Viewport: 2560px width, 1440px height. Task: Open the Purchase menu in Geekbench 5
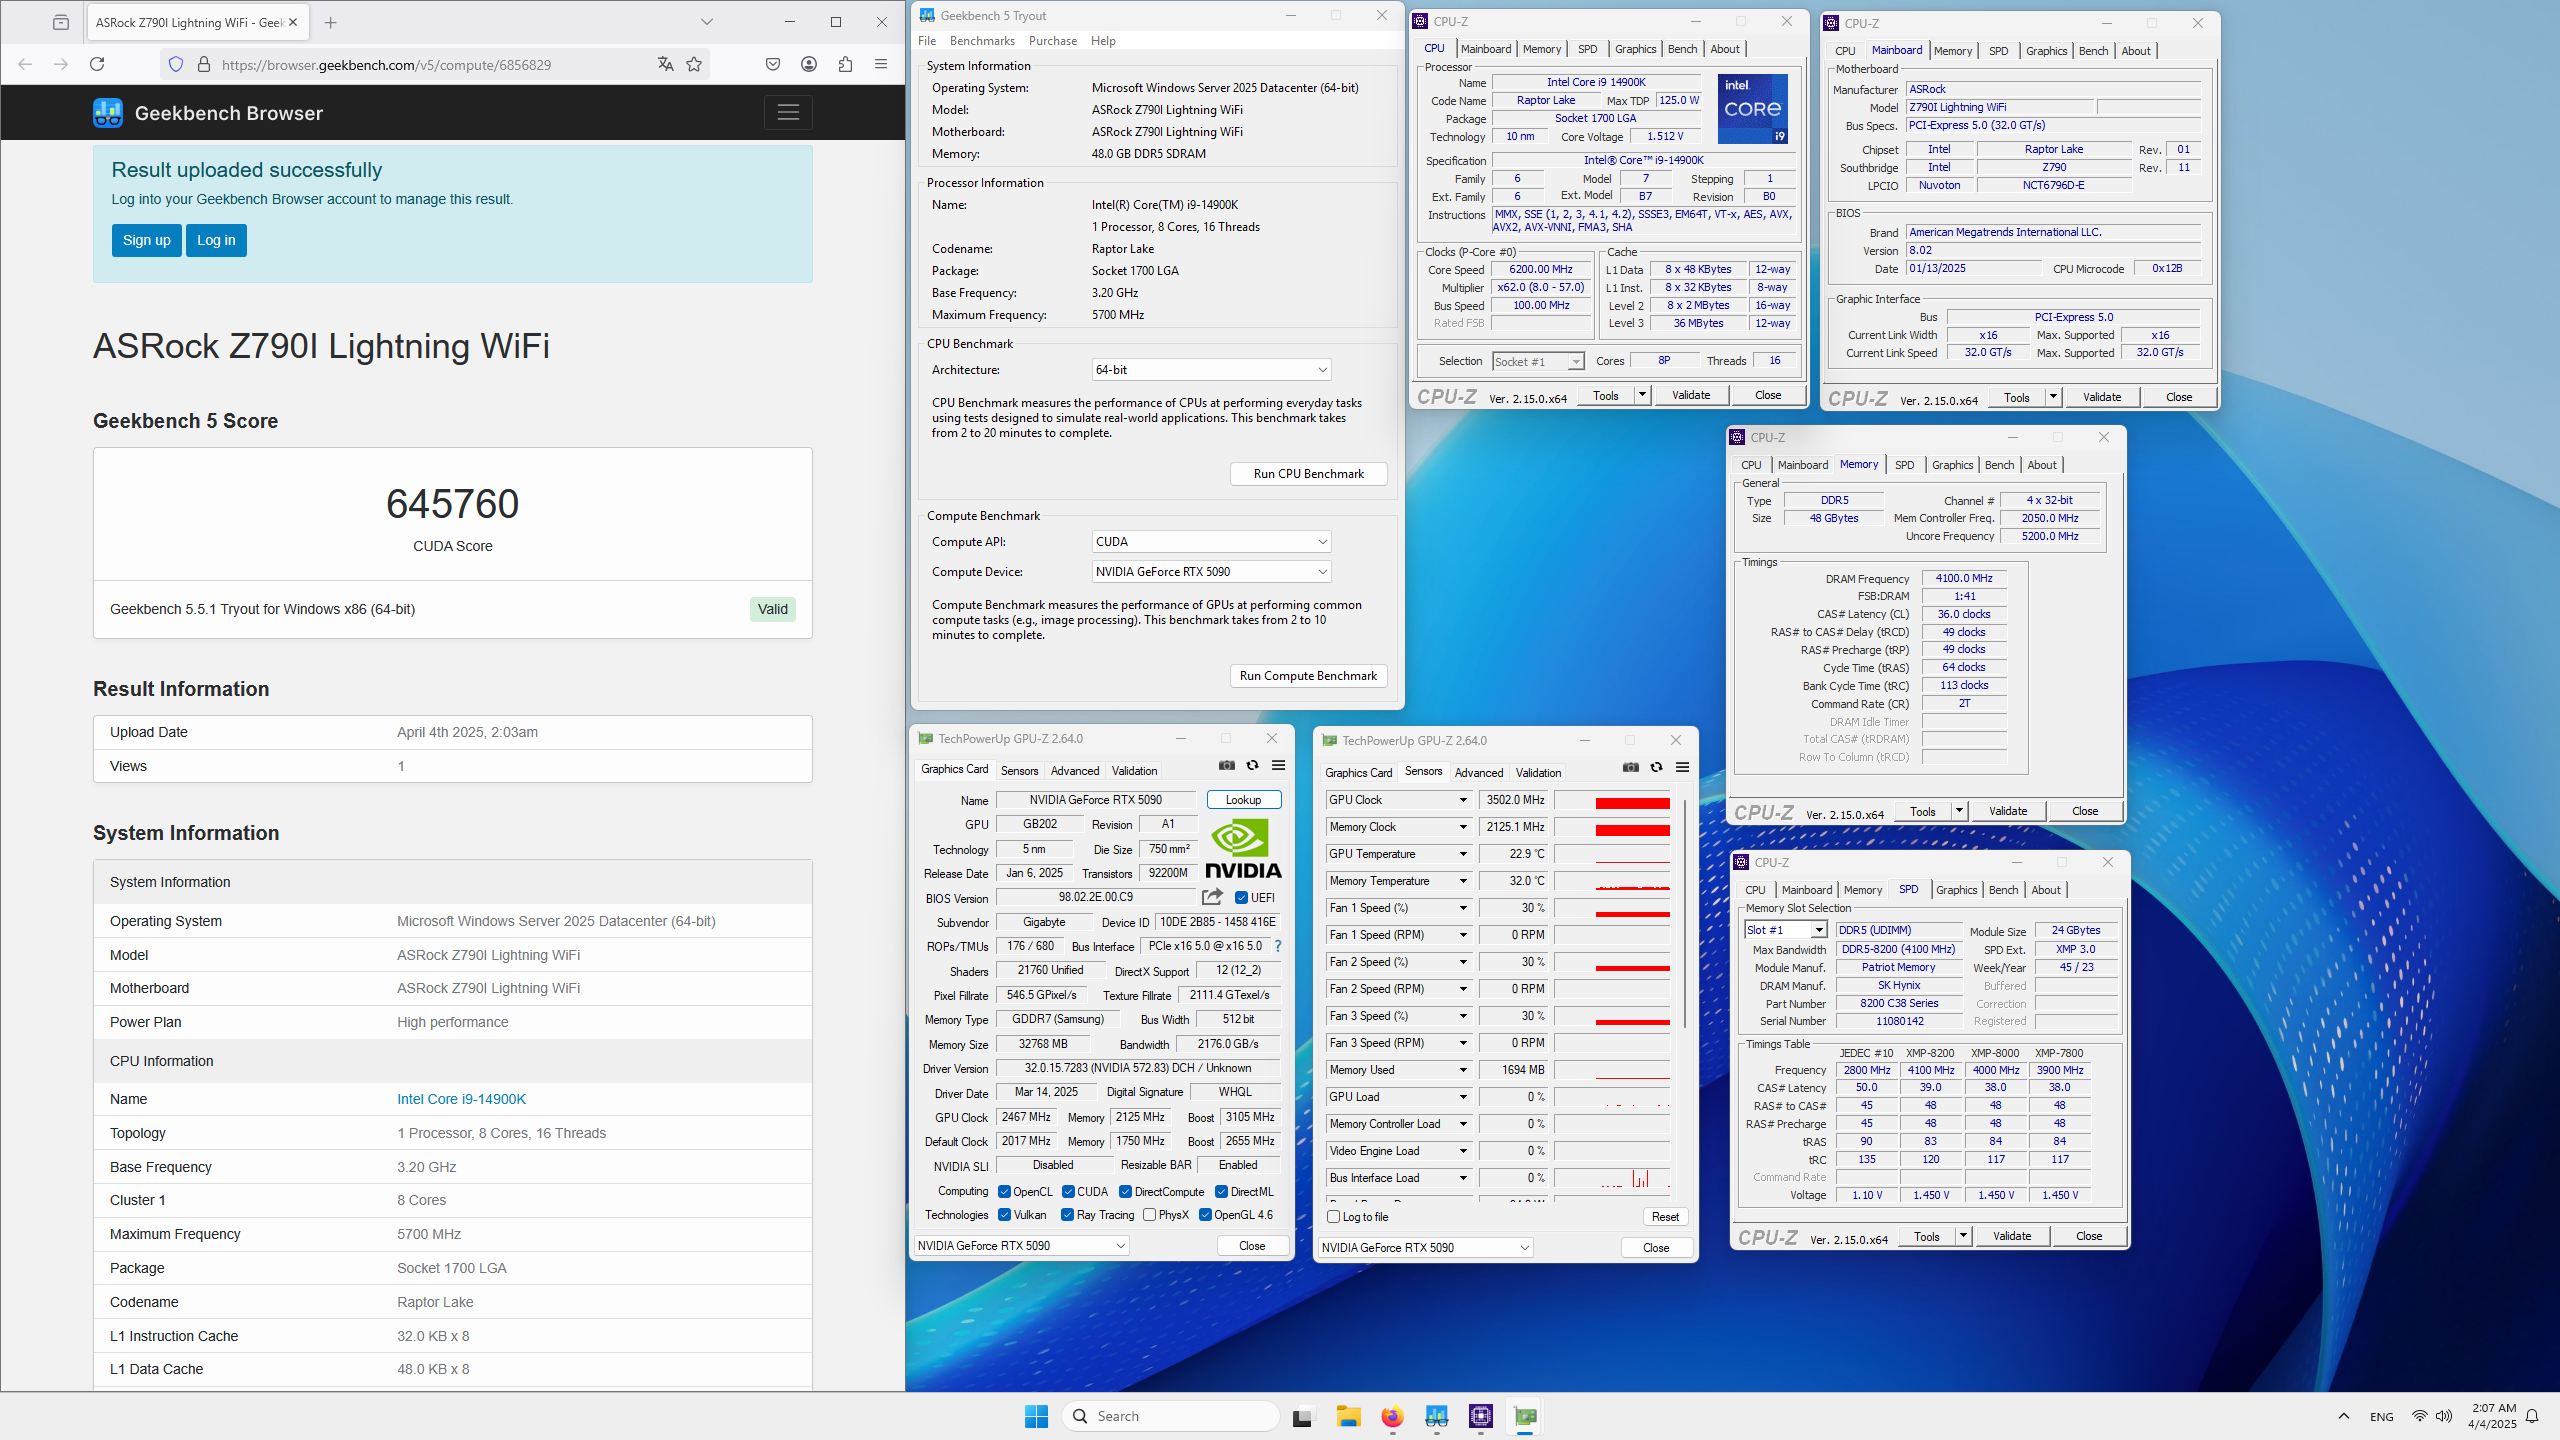pos(1053,41)
